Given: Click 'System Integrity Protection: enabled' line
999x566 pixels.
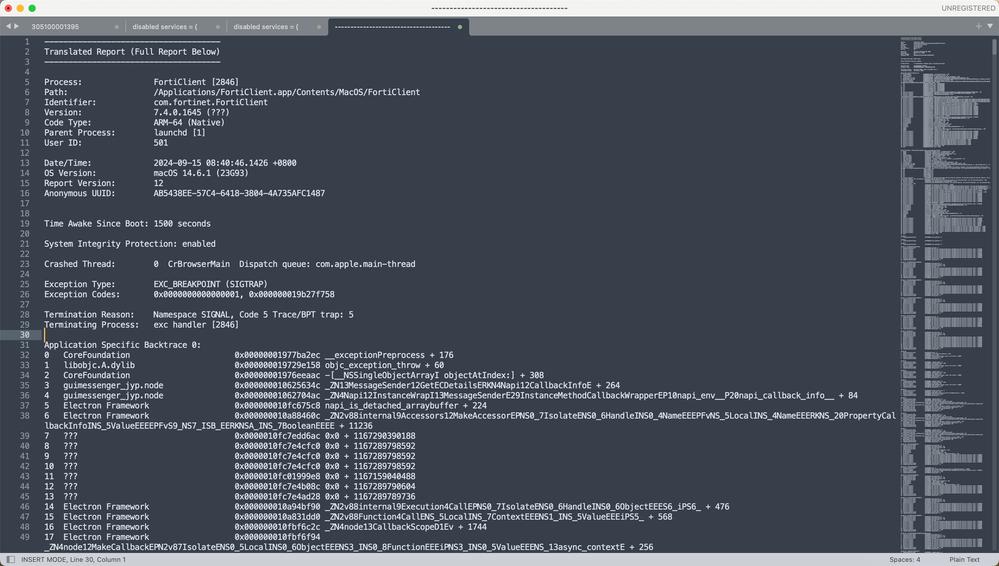Looking at the screenshot, I should [130, 243].
